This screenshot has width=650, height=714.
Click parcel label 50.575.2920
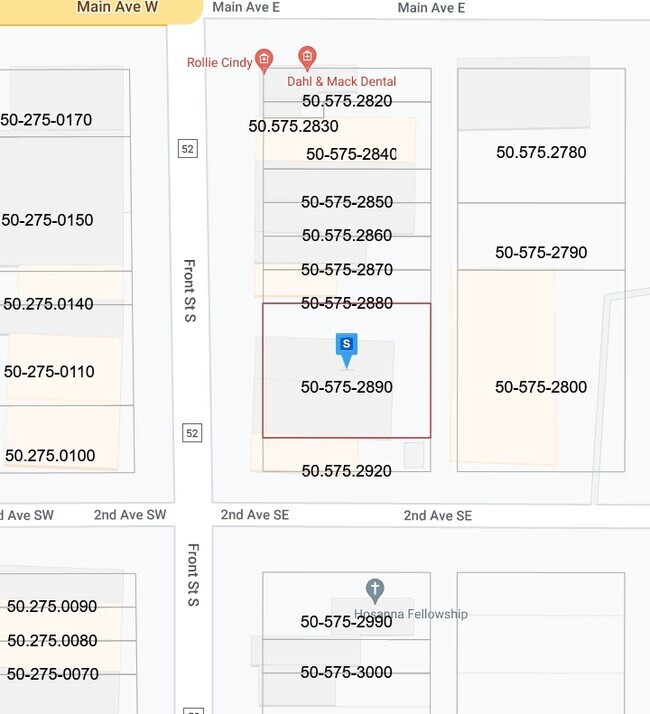(x=346, y=470)
